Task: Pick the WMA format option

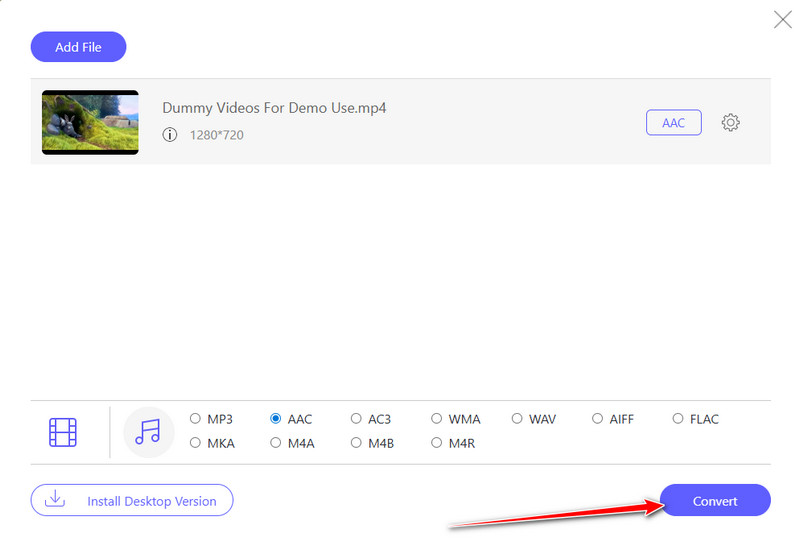Action: tap(437, 419)
